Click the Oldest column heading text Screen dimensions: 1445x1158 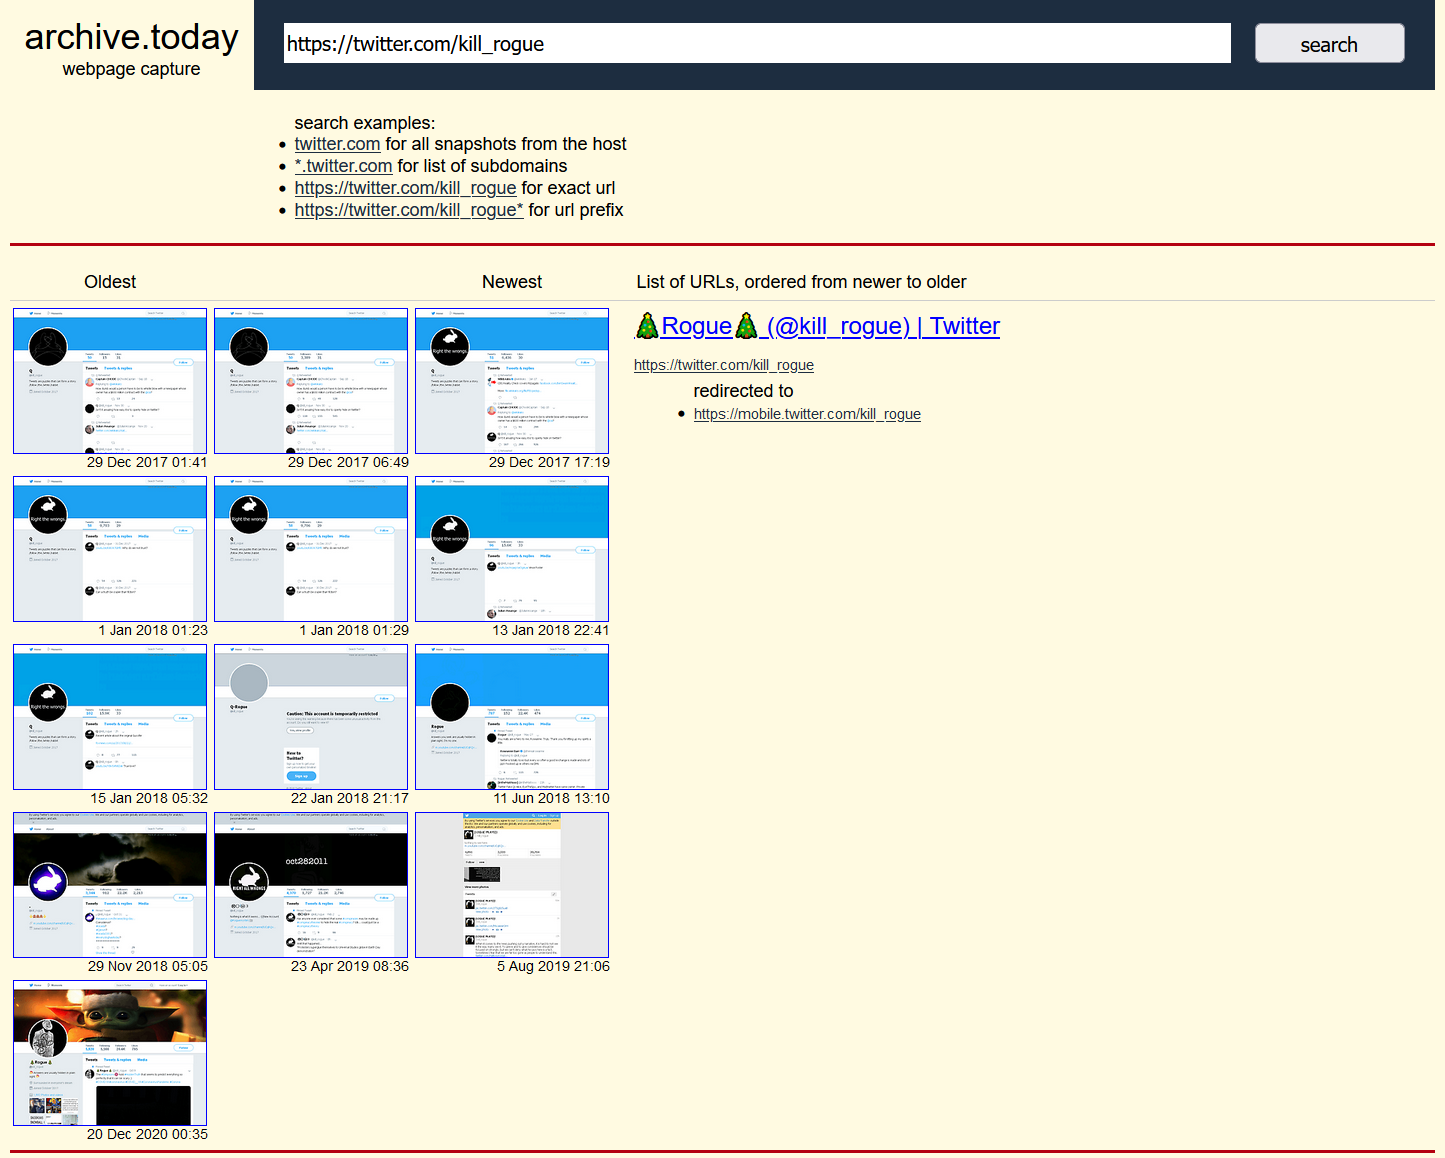pyautogui.click(x=110, y=282)
